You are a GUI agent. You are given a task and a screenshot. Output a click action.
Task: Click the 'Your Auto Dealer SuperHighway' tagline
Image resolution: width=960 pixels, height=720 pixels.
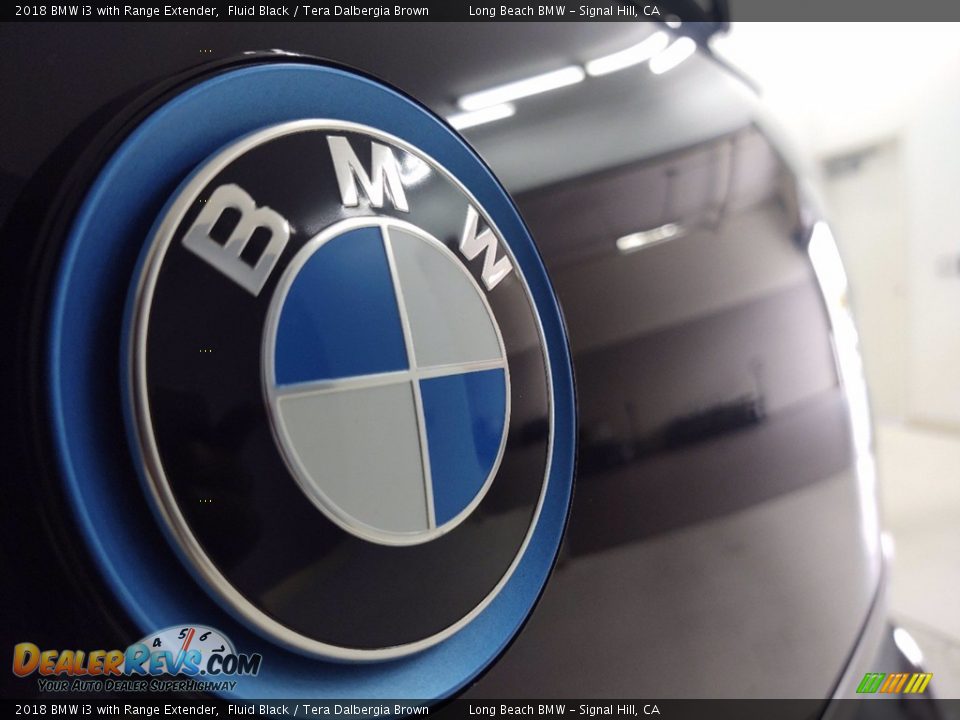[x=137, y=686]
